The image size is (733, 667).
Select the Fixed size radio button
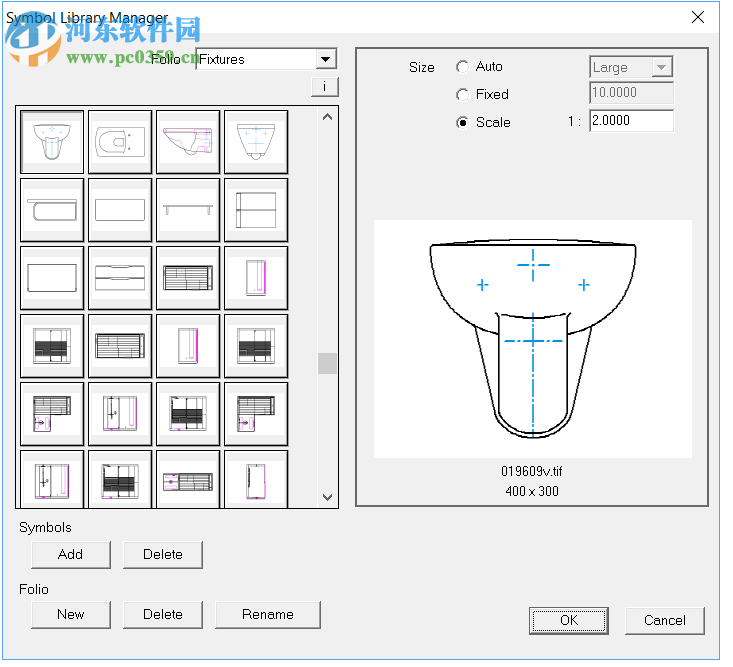462,94
